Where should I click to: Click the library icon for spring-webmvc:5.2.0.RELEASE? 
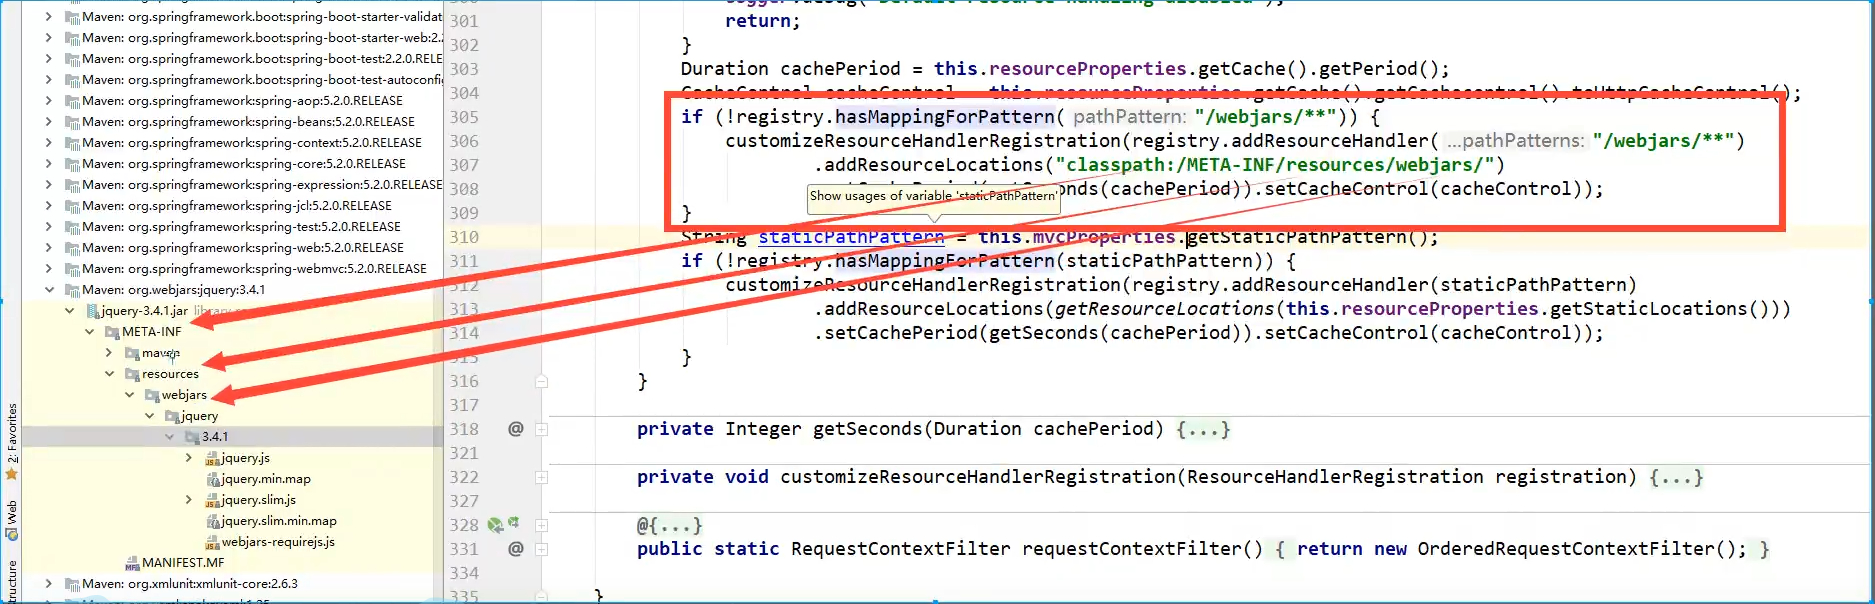tap(72, 269)
